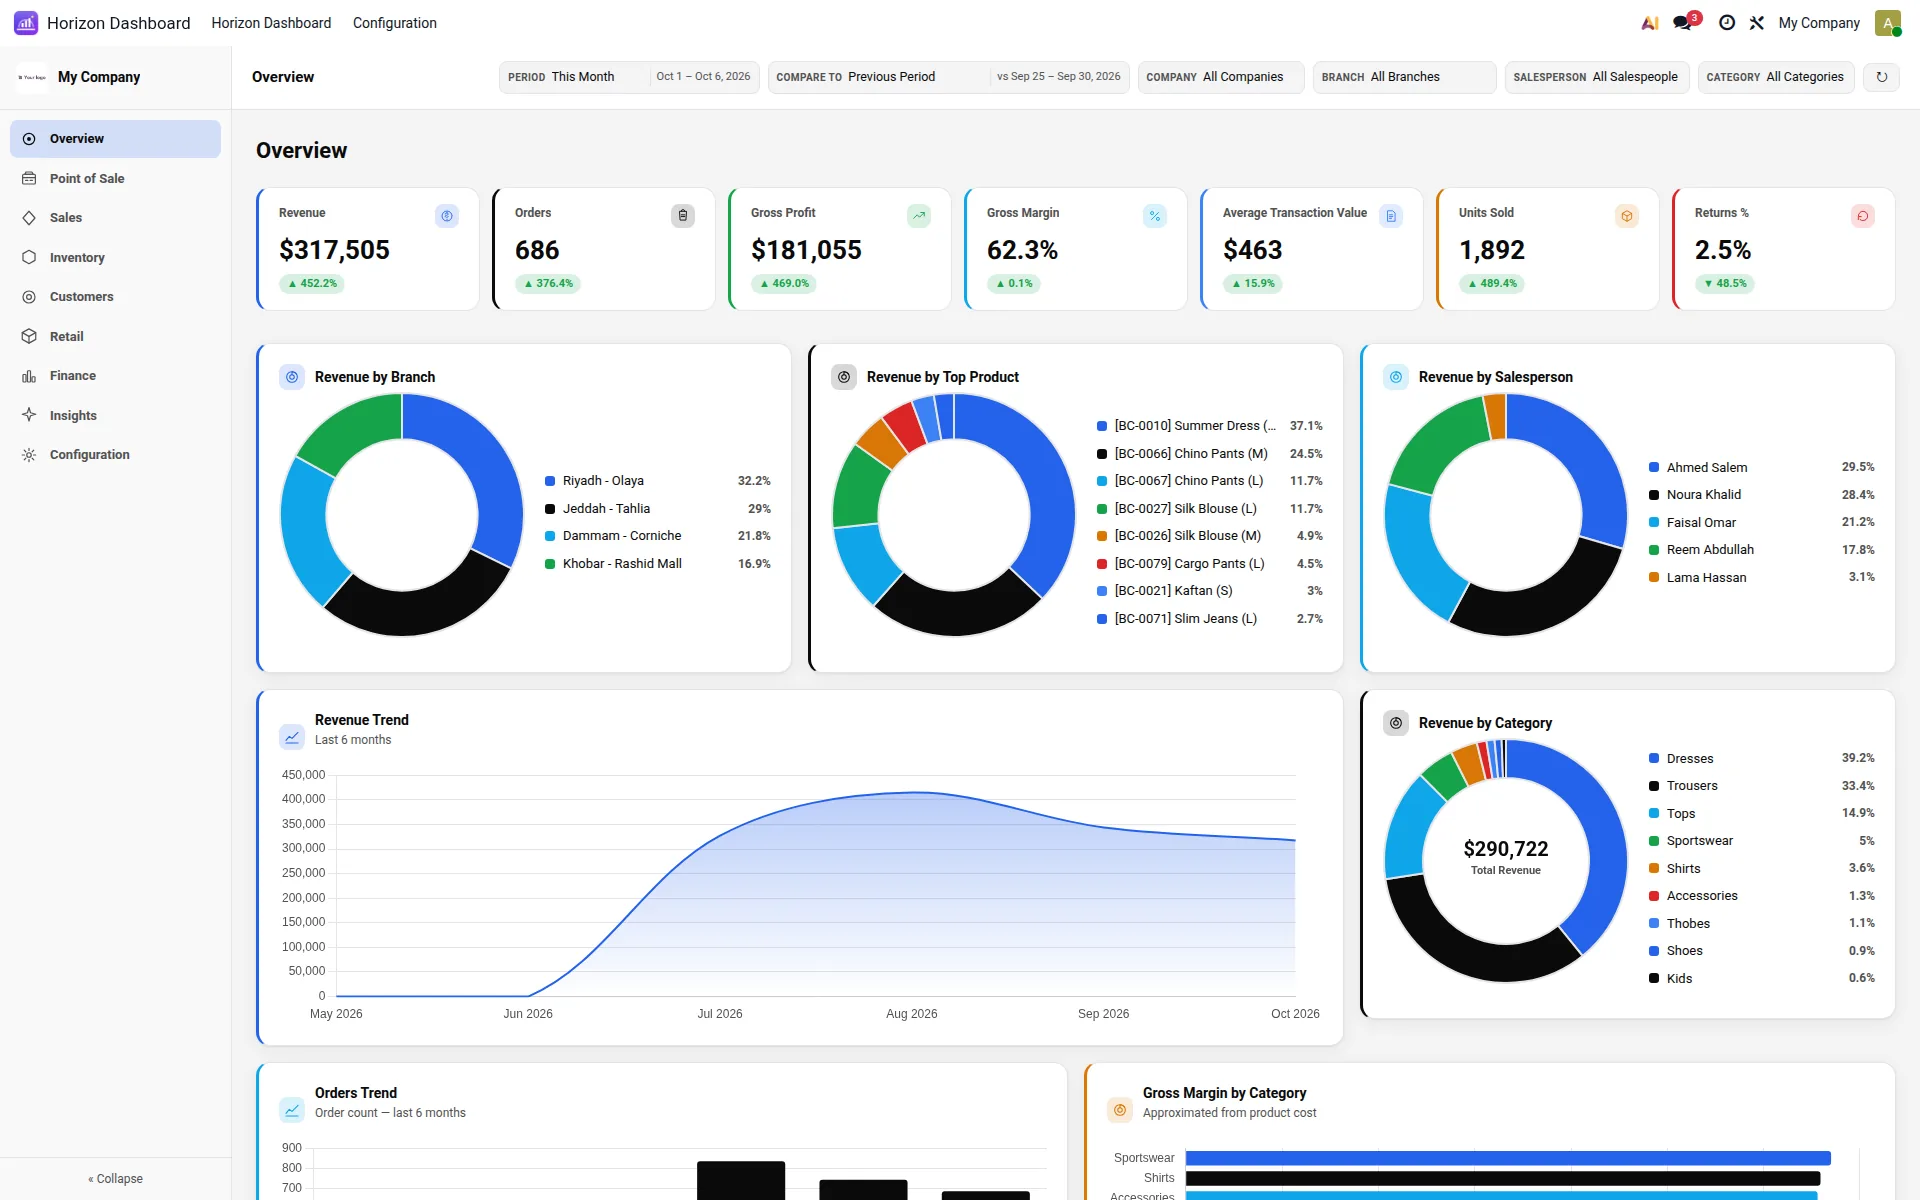This screenshot has width=1920, height=1200.
Task: Toggle Riyadh - Olaya legend swatch
Action: (550, 481)
